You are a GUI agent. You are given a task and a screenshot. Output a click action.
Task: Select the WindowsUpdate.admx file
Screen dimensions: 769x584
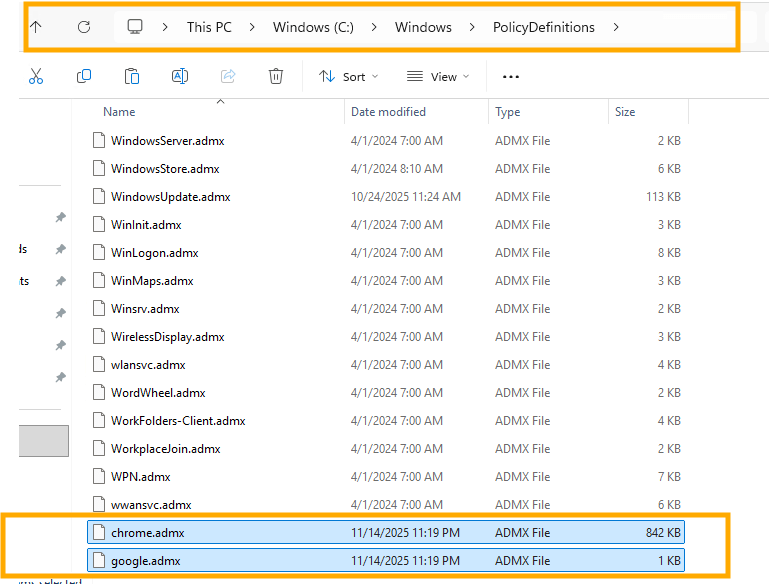coord(170,197)
